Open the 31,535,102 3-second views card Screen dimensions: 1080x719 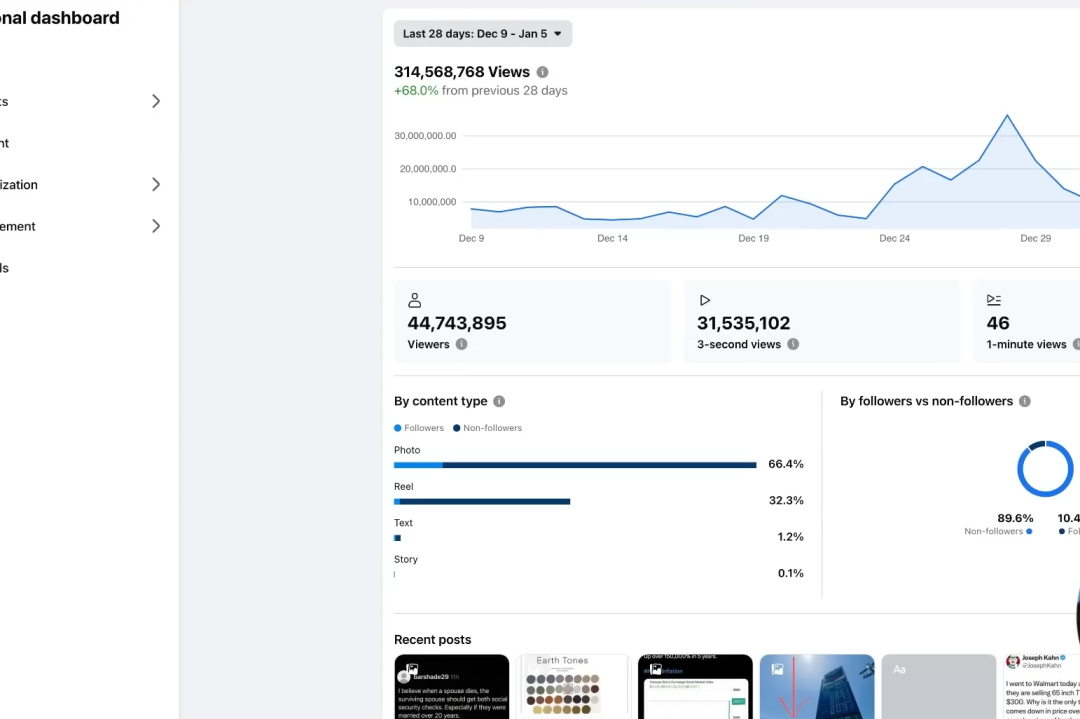coord(821,322)
